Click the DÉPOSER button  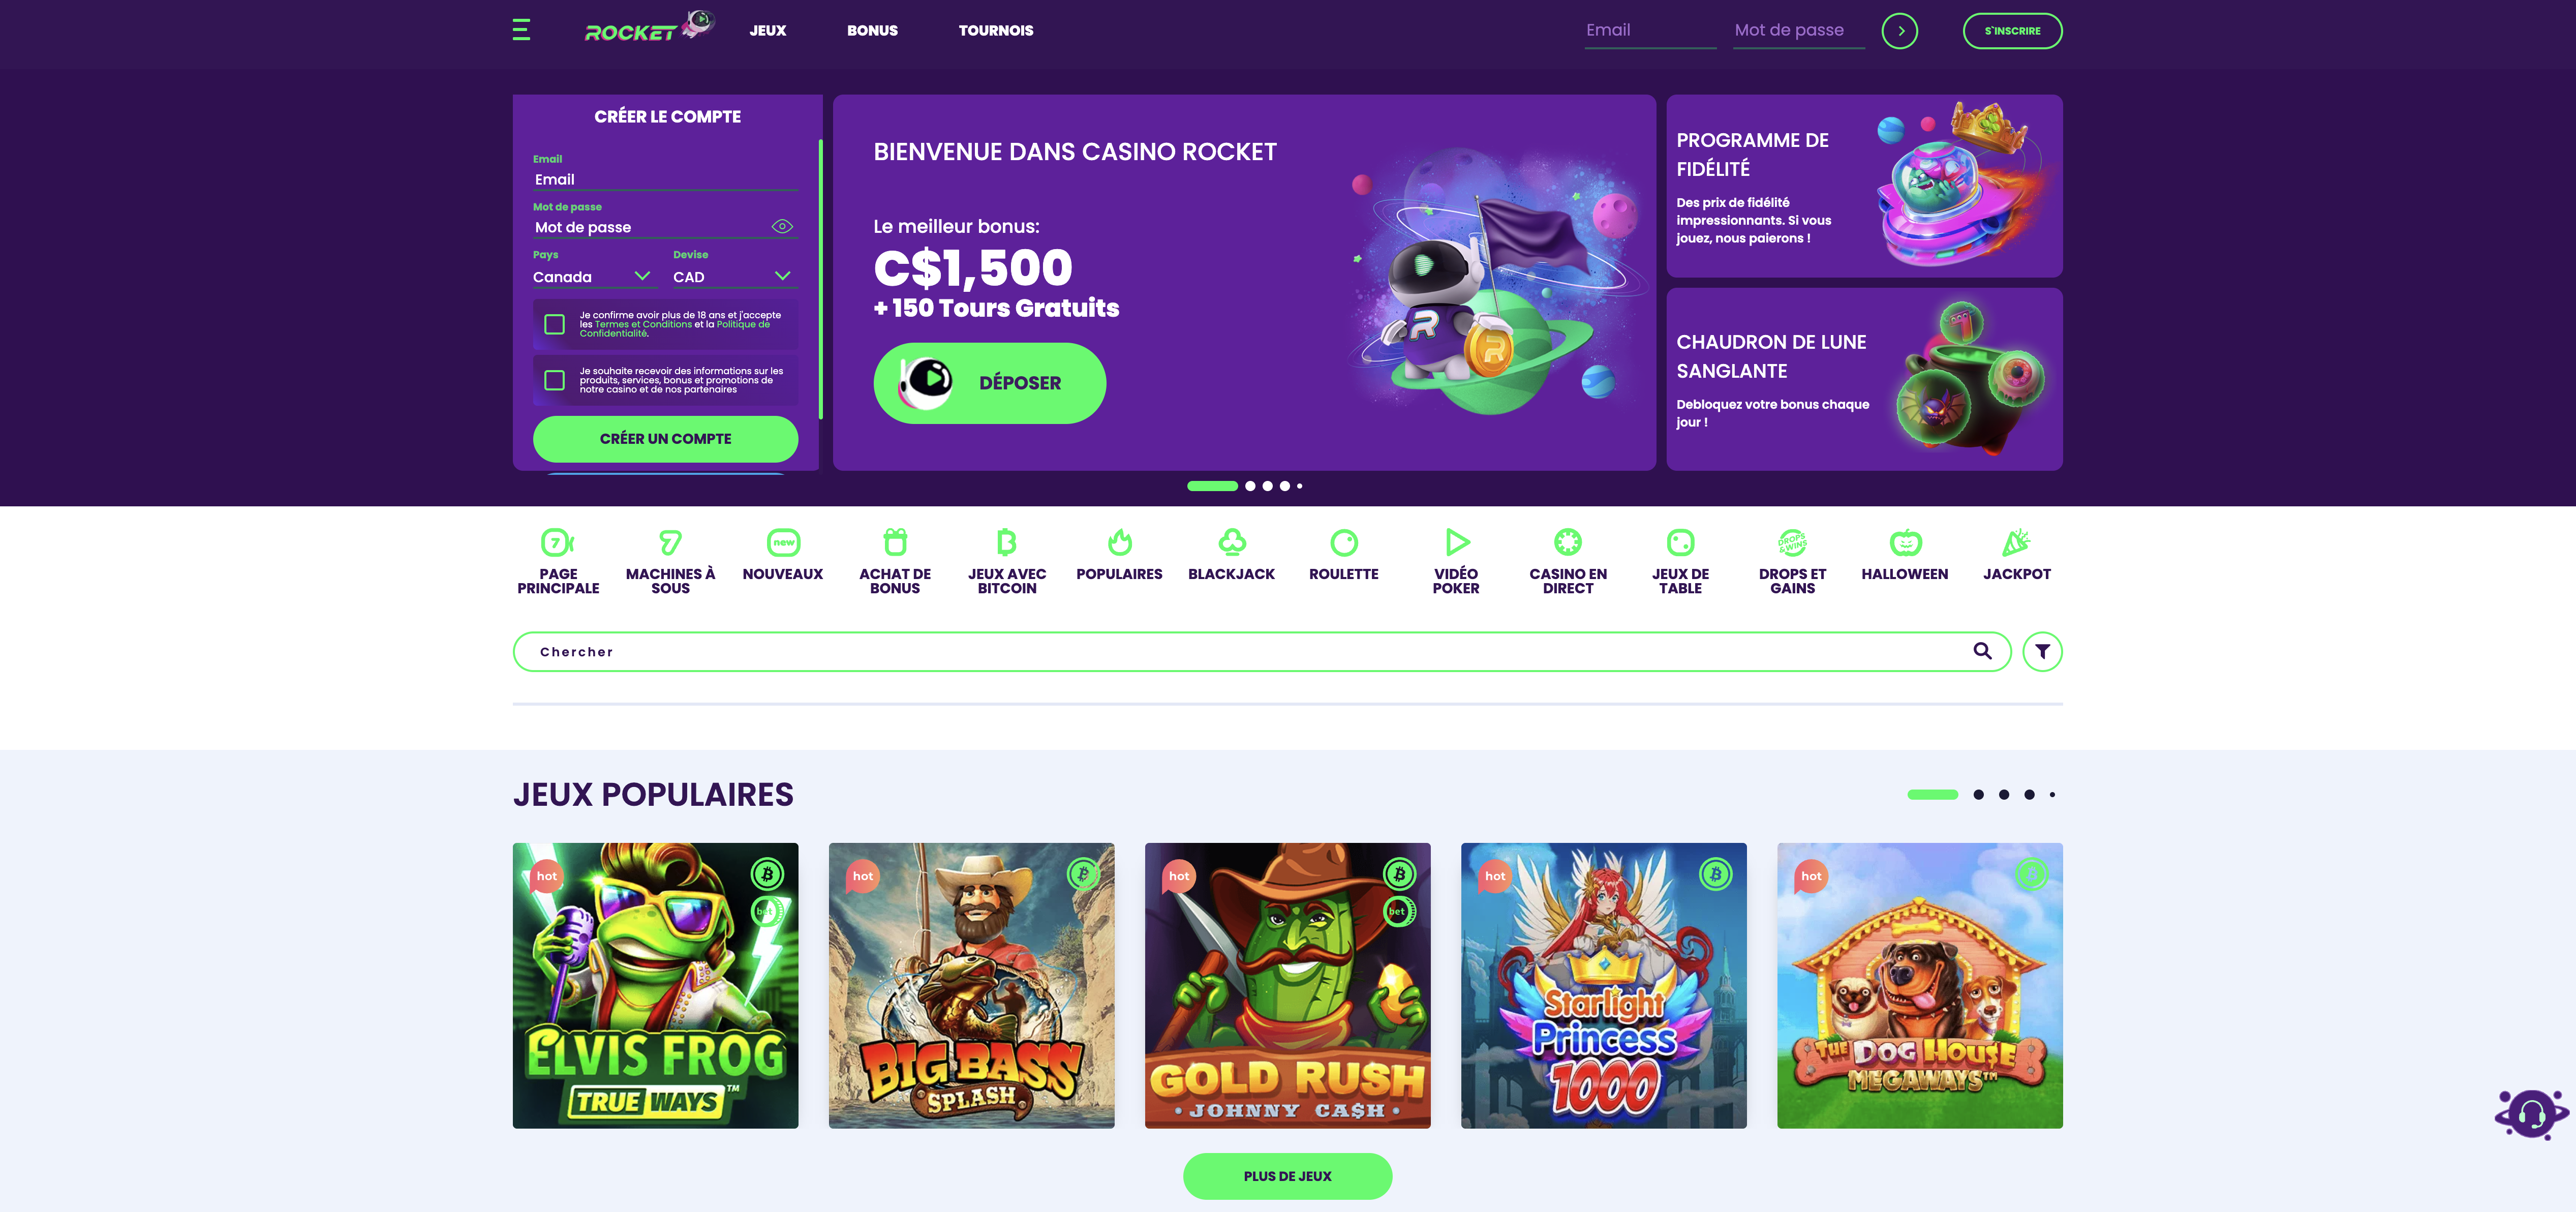989,383
